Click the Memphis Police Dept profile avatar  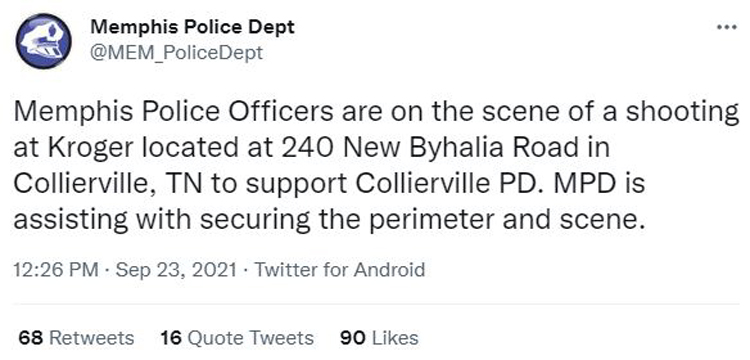coord(44,41)
